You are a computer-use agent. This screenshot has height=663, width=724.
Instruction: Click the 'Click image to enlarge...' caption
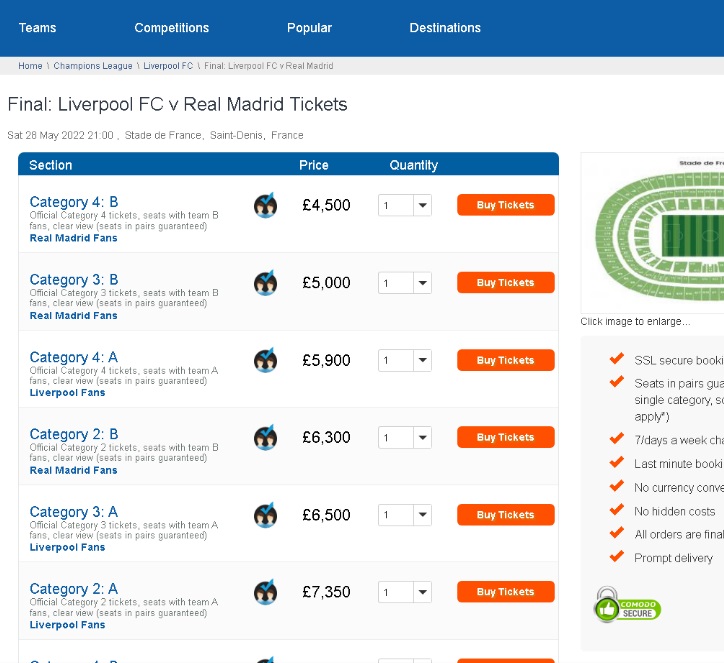pyautogui.click(x=635, y=321)
